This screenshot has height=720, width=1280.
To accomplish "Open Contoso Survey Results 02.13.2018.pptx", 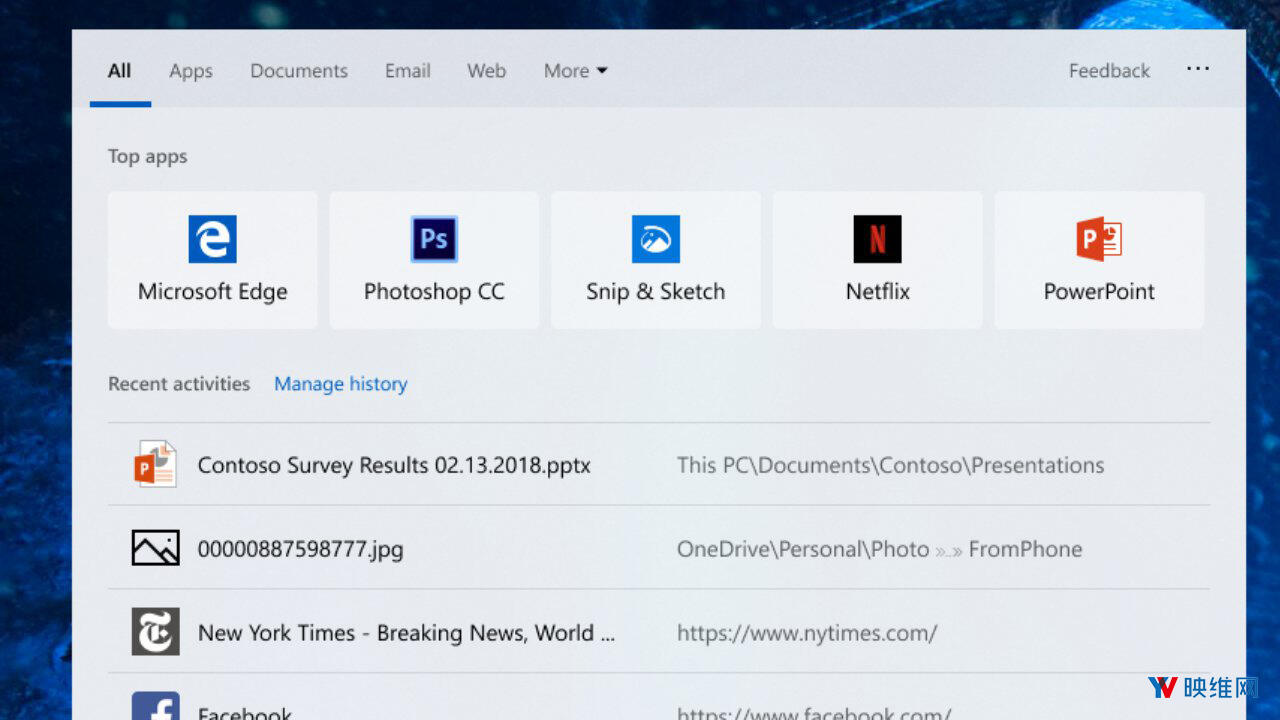I will point(394,465).
